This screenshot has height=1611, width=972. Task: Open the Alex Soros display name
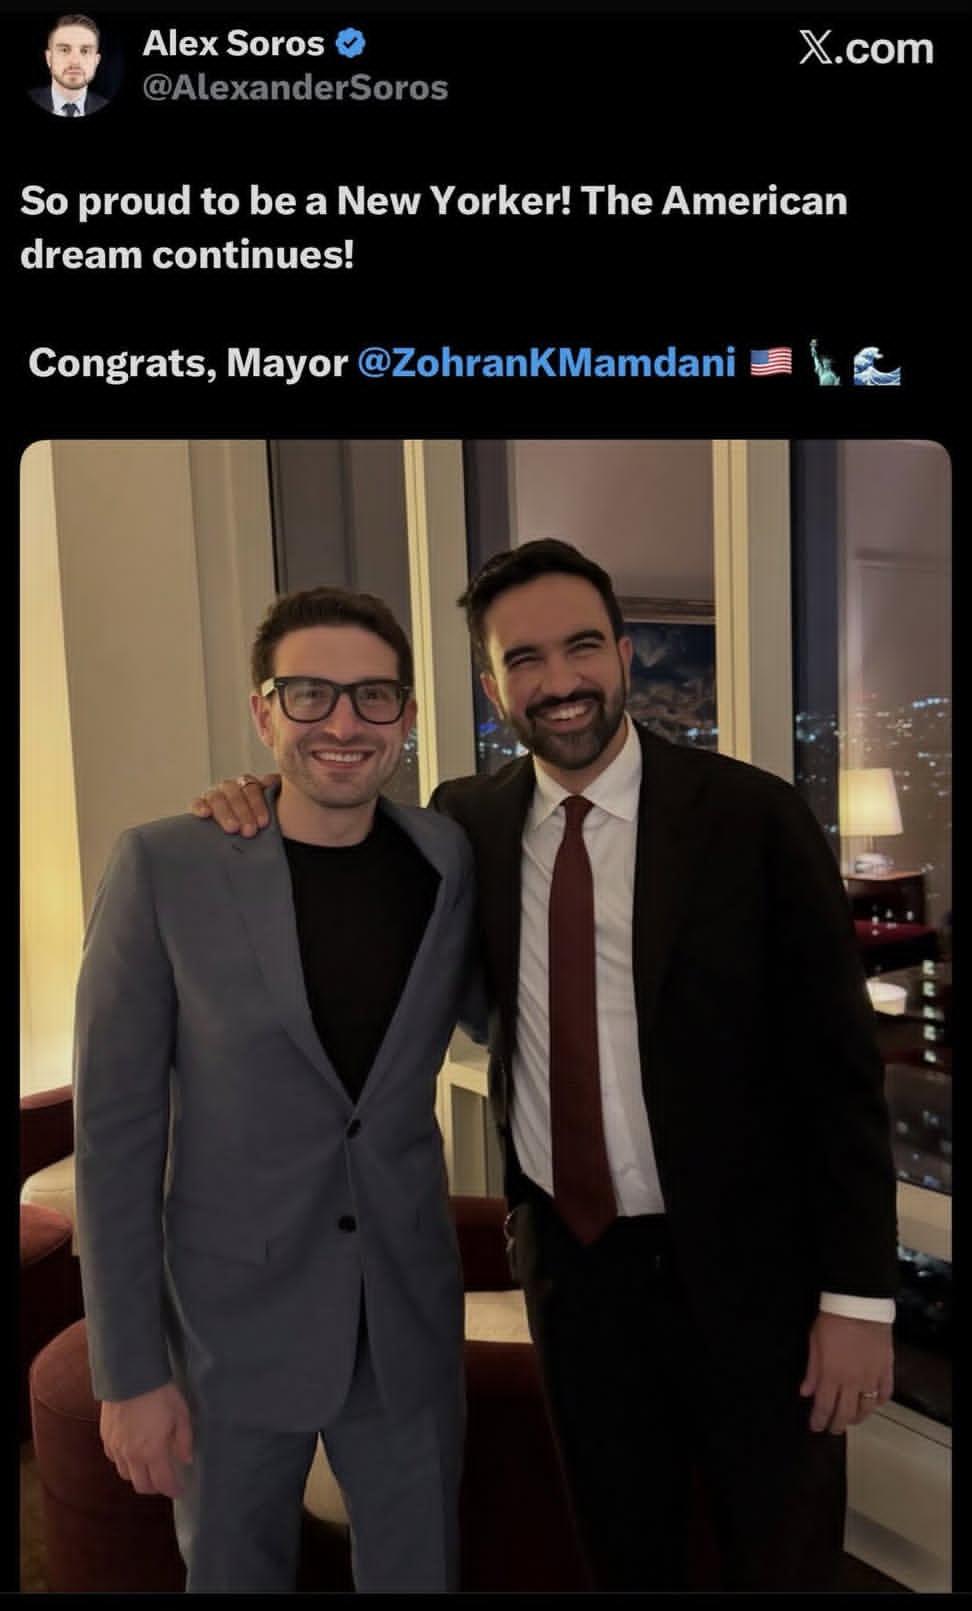click(234, 43)
